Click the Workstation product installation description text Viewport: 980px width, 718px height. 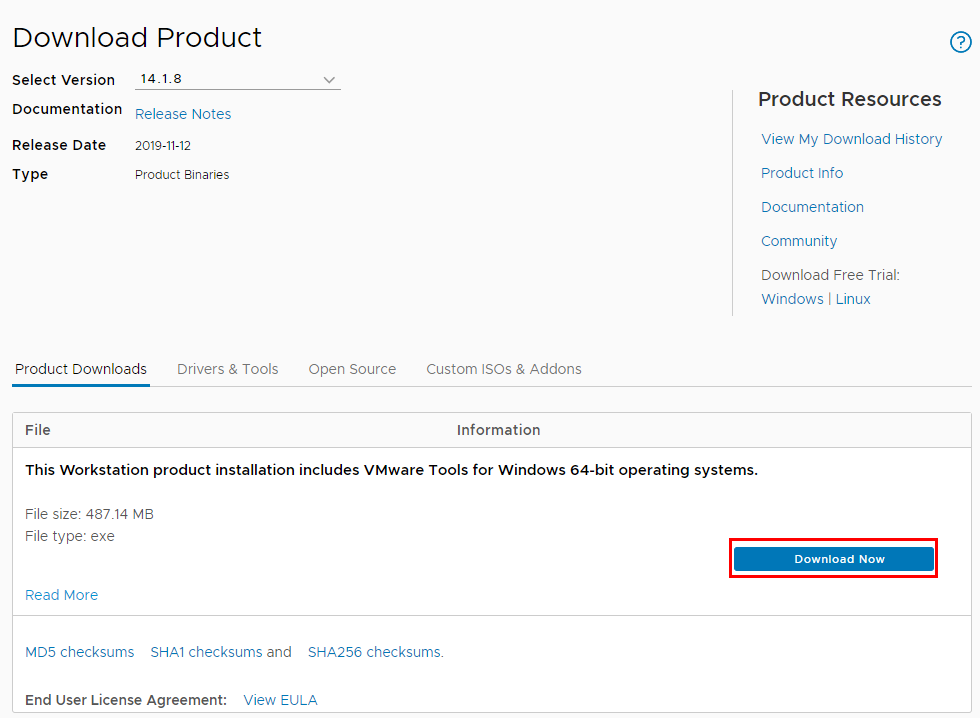click(391, 470)
